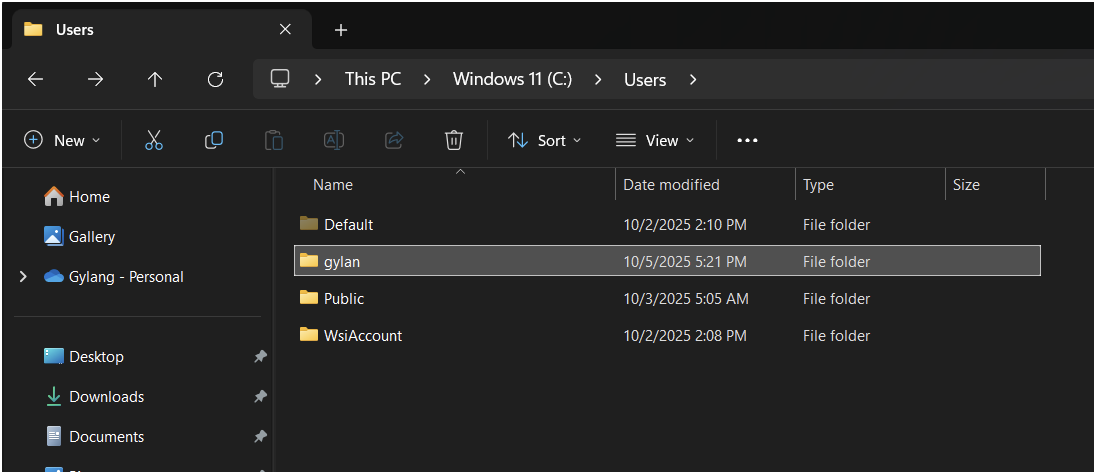Open the Sort dropdown menu
1096x474 pixels.
coord(544,140)
